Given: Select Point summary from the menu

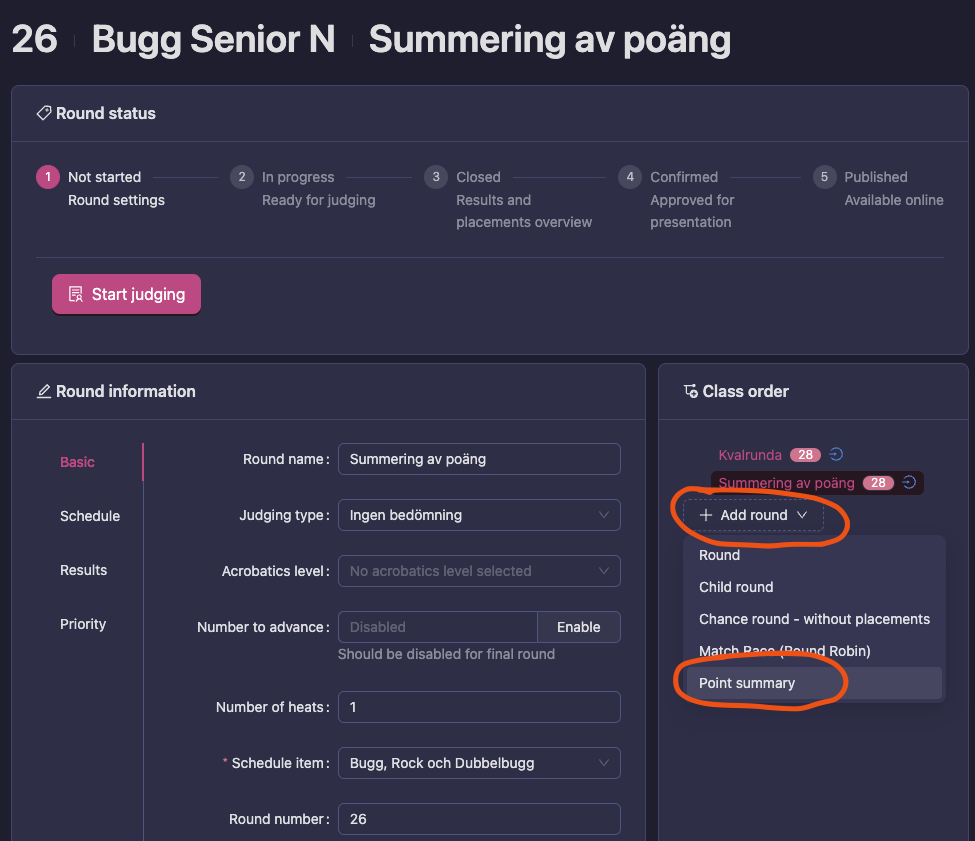Looking at the screenshot, I should click(747, 683).
